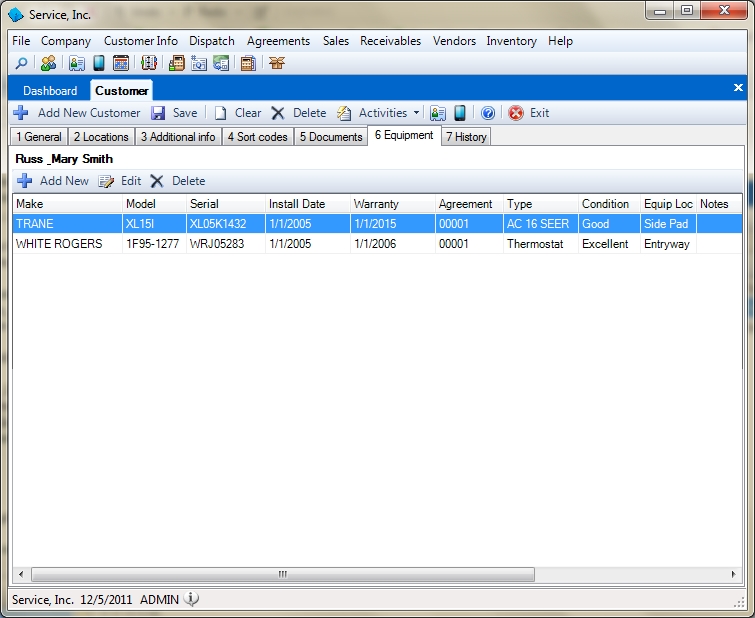755x618 pixels.
Task: Select the WHITE ROGERS row
Action: tap(378, 244)
